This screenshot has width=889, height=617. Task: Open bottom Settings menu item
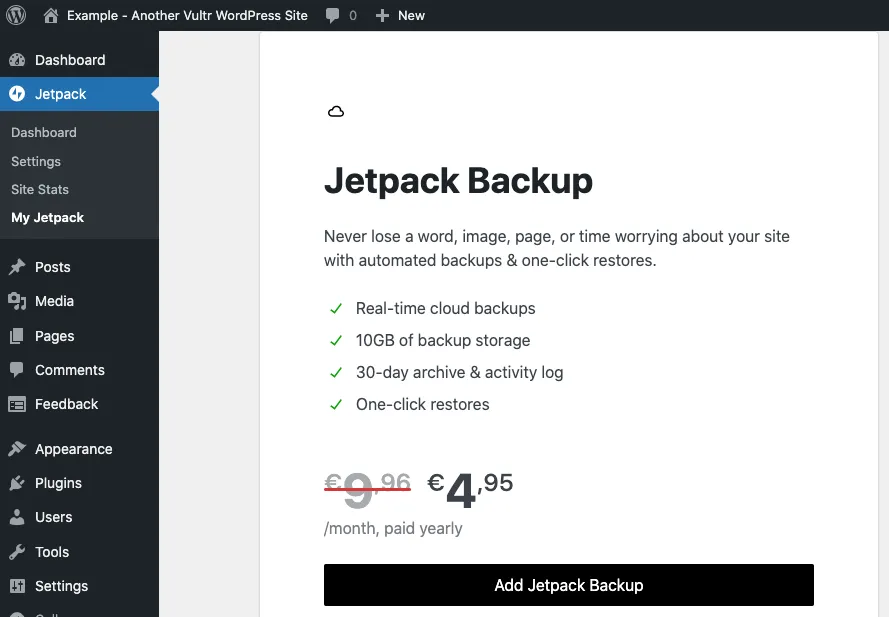[x=79, y=586]
